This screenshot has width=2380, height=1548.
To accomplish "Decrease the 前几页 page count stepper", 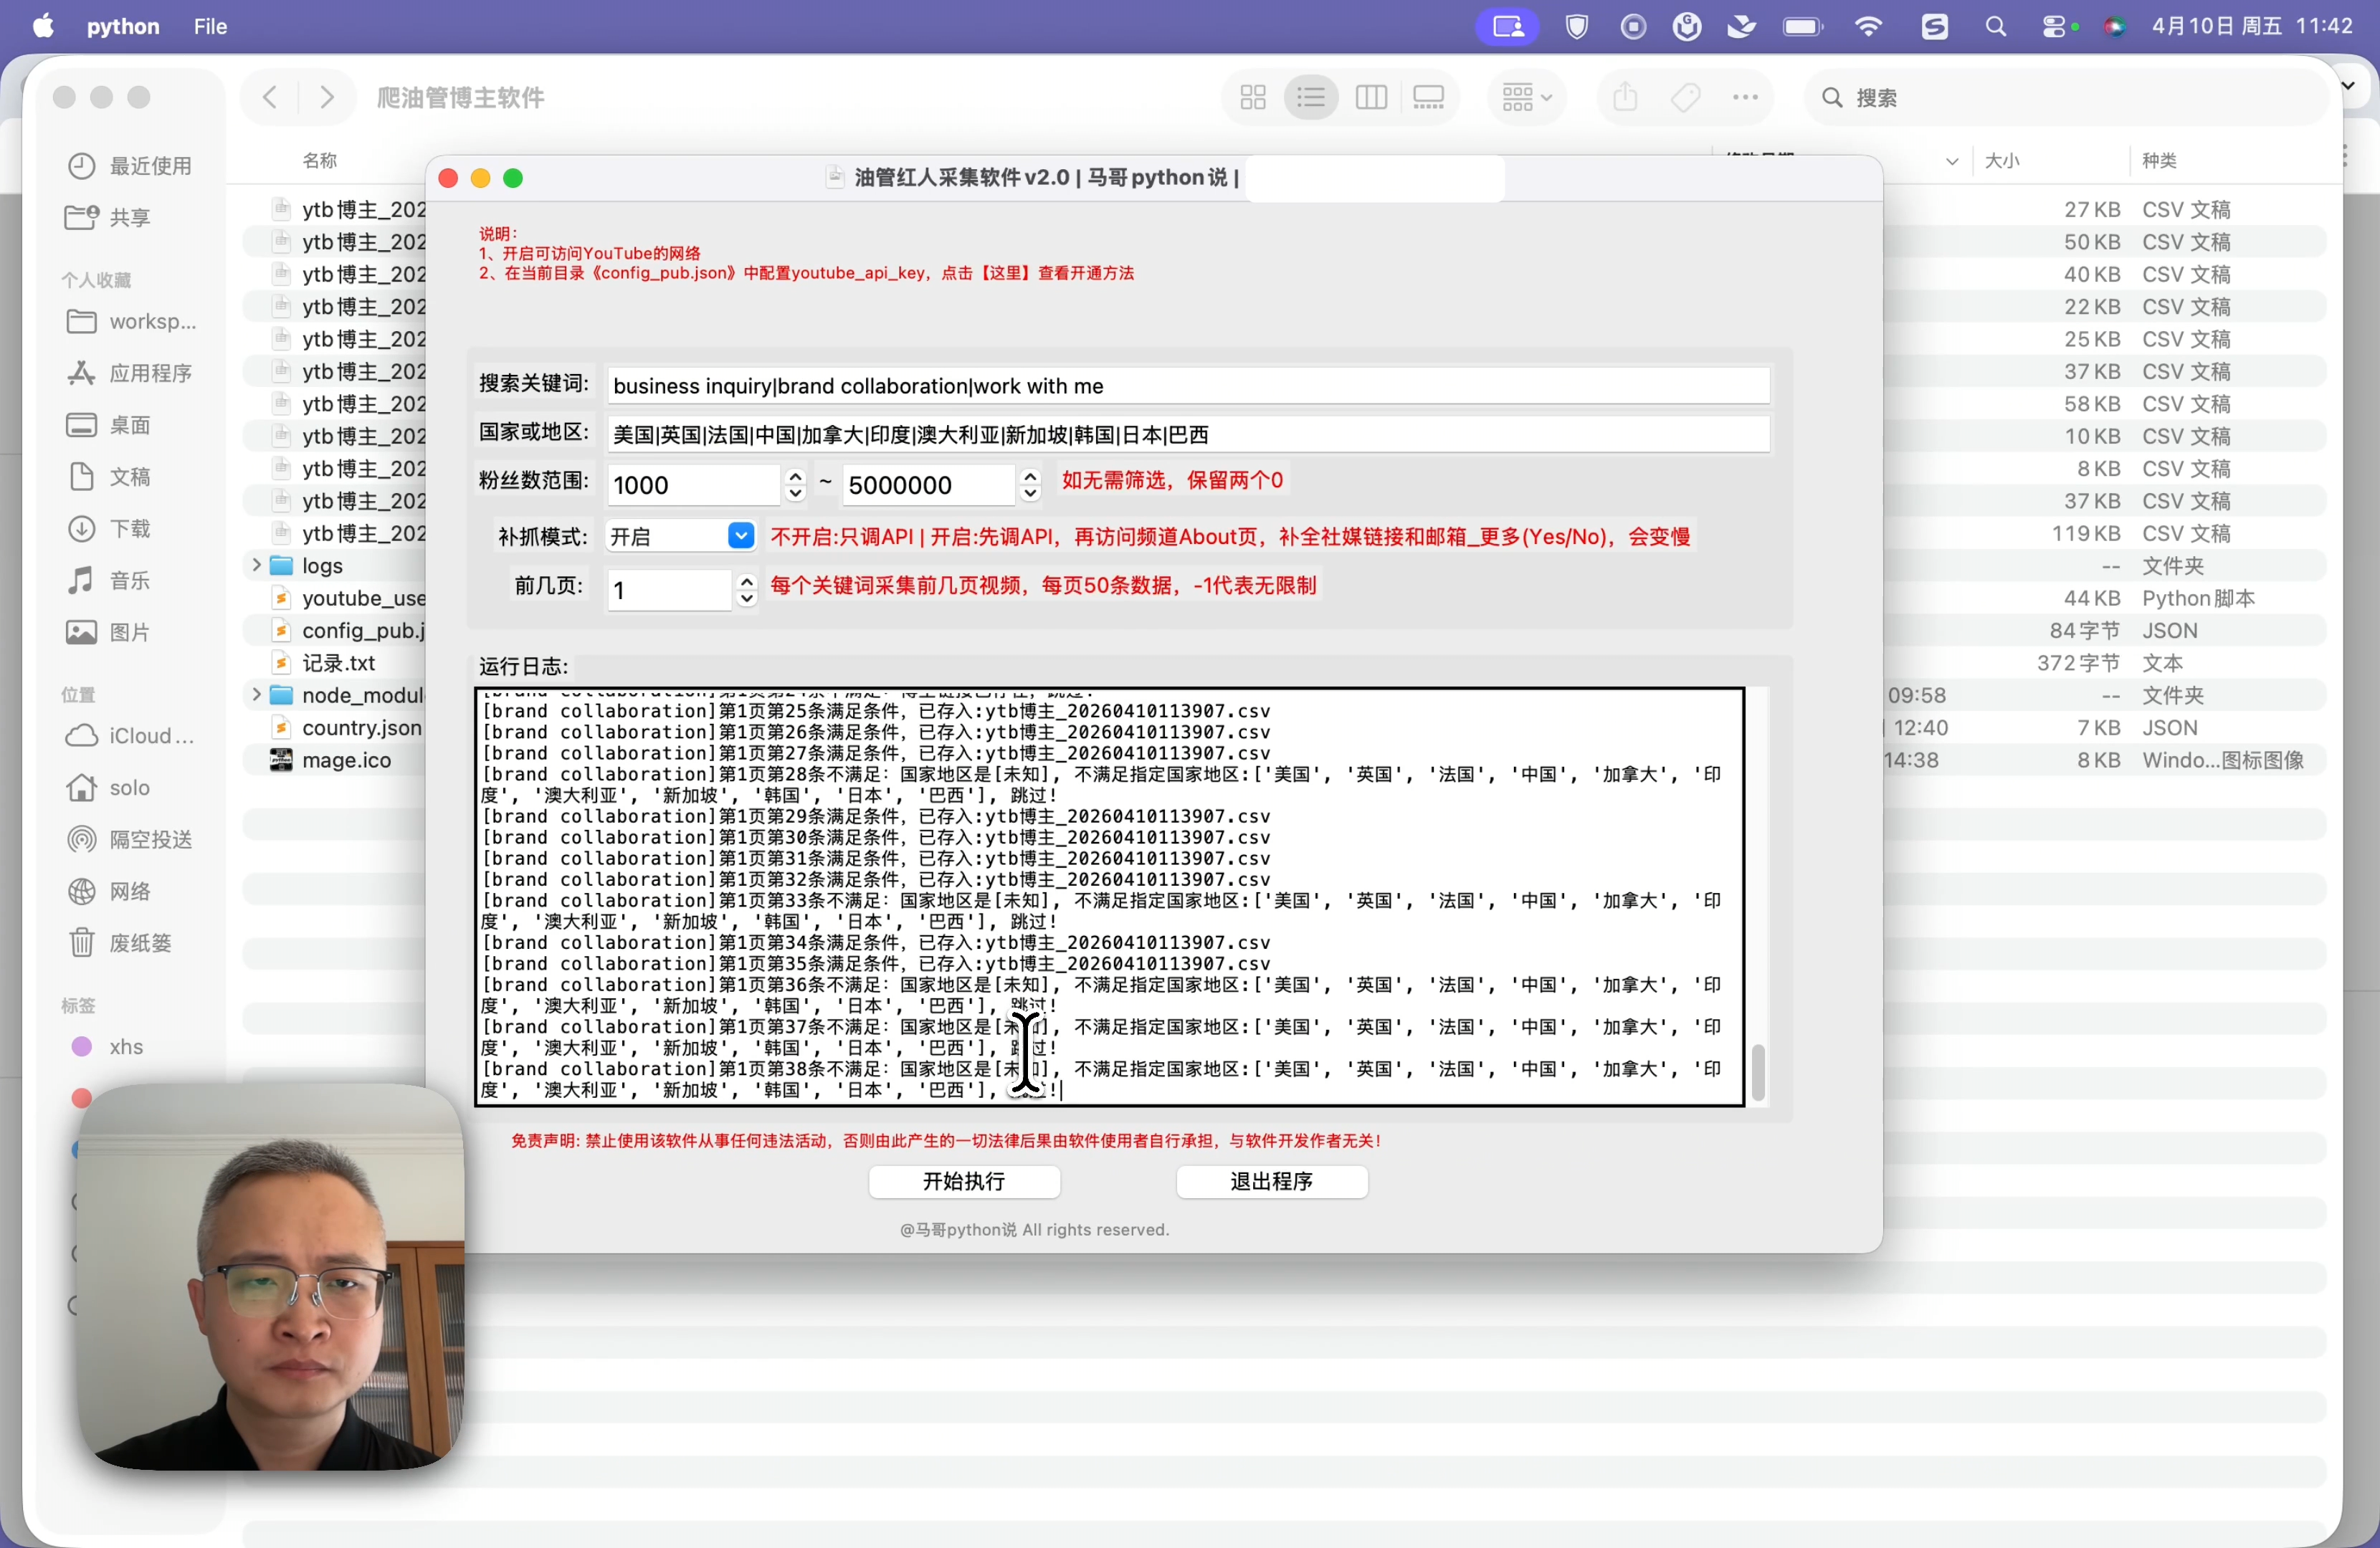I will 746,598.
